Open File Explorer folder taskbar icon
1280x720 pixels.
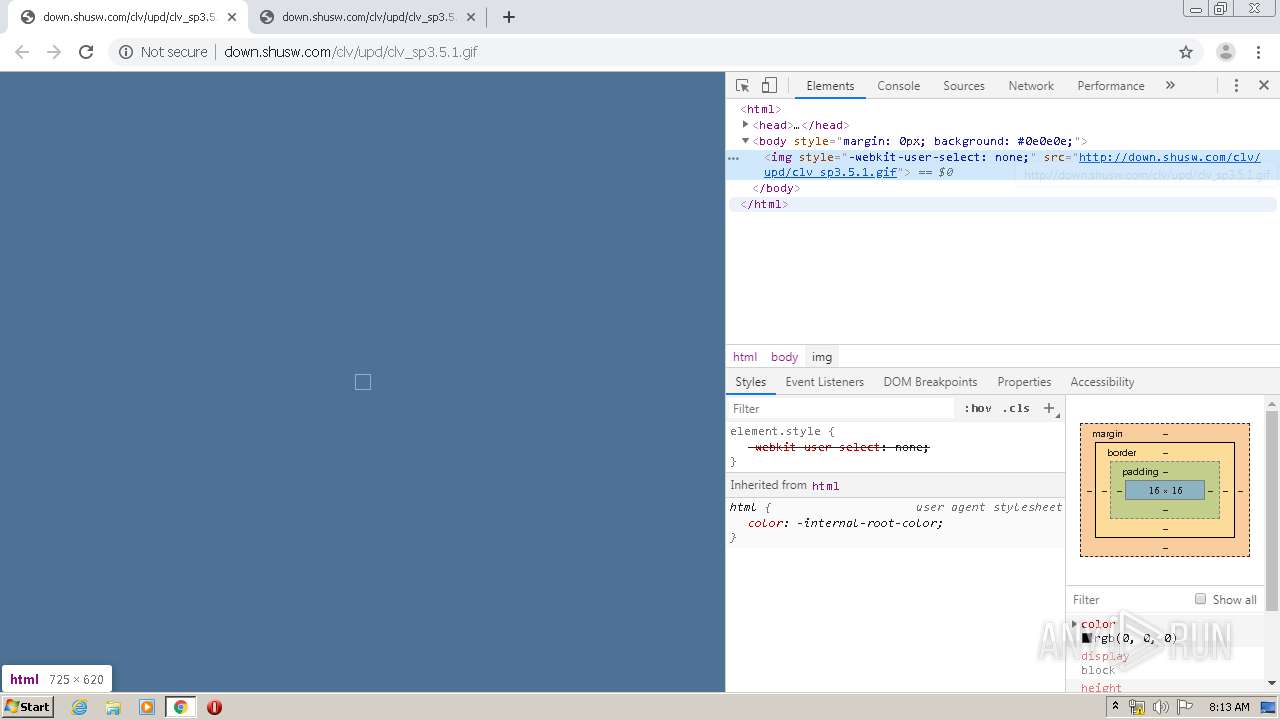(113, 707)
